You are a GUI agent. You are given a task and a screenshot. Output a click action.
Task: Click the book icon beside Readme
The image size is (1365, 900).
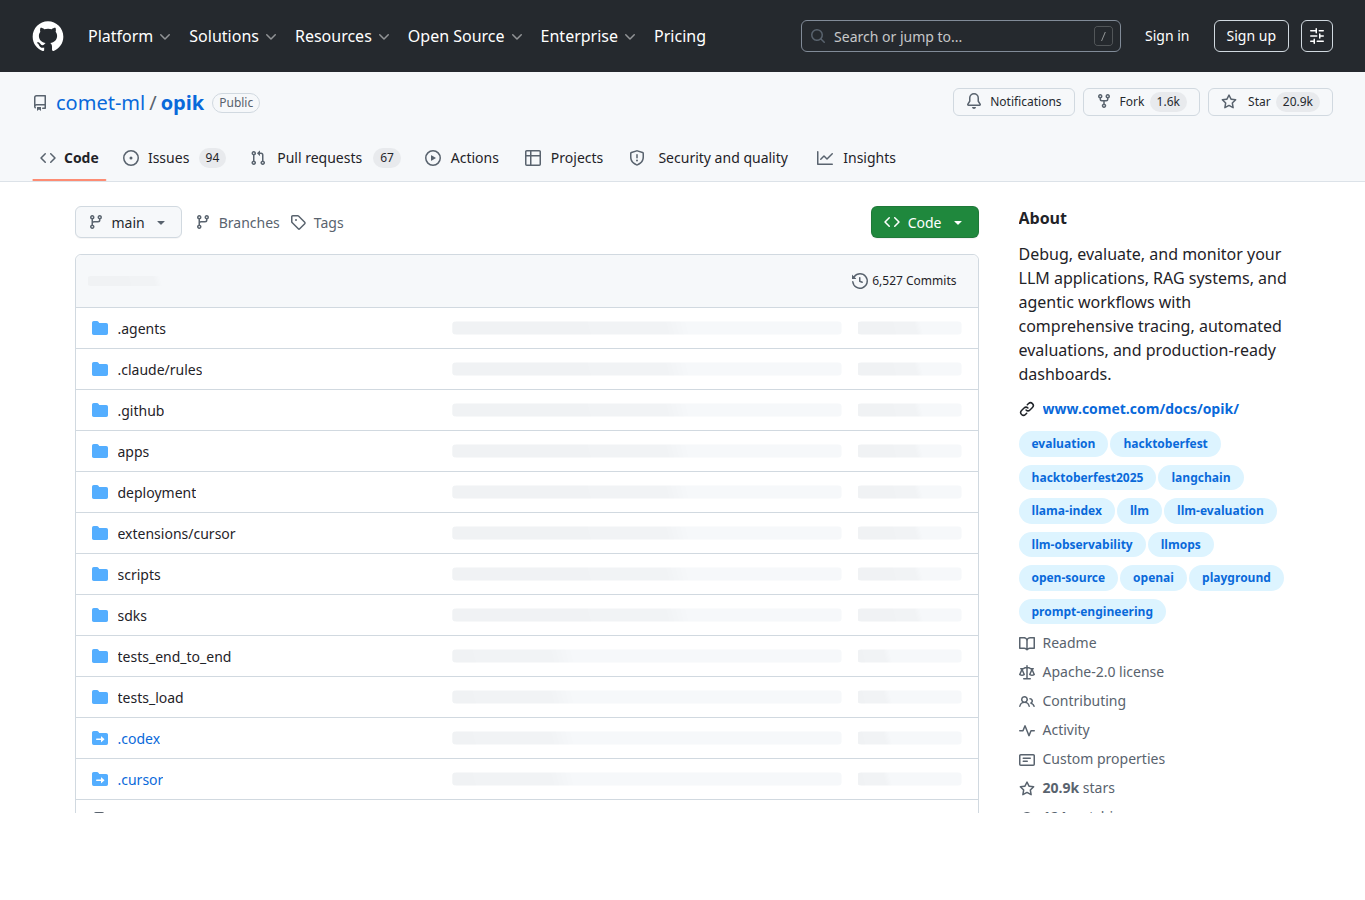1027,643
